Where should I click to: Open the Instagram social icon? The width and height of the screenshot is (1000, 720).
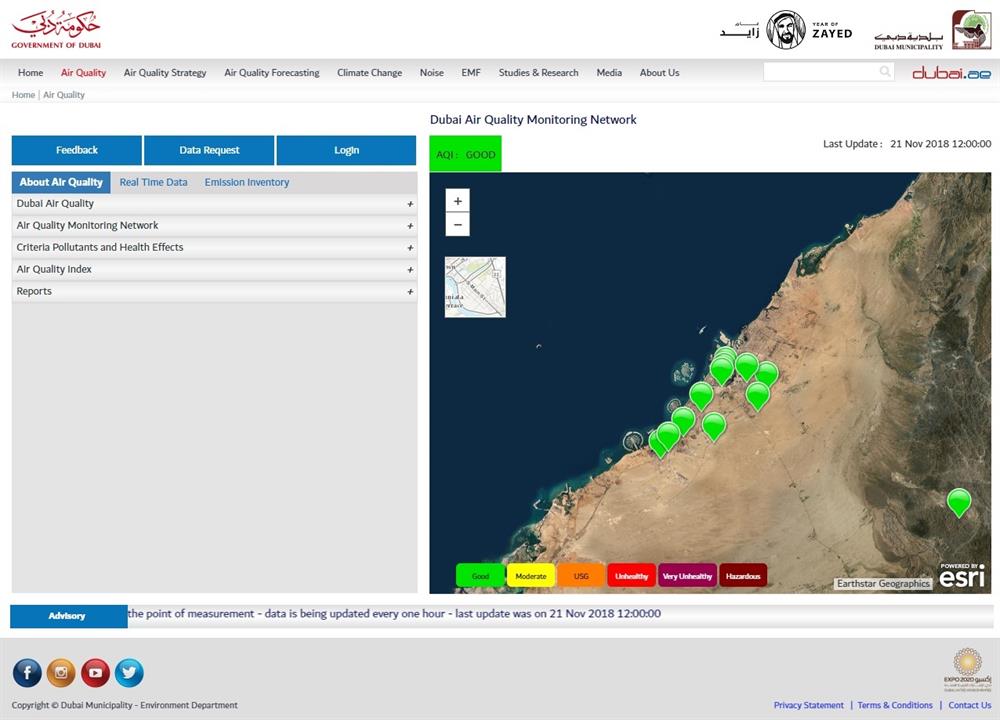click(x=61, y=673)
